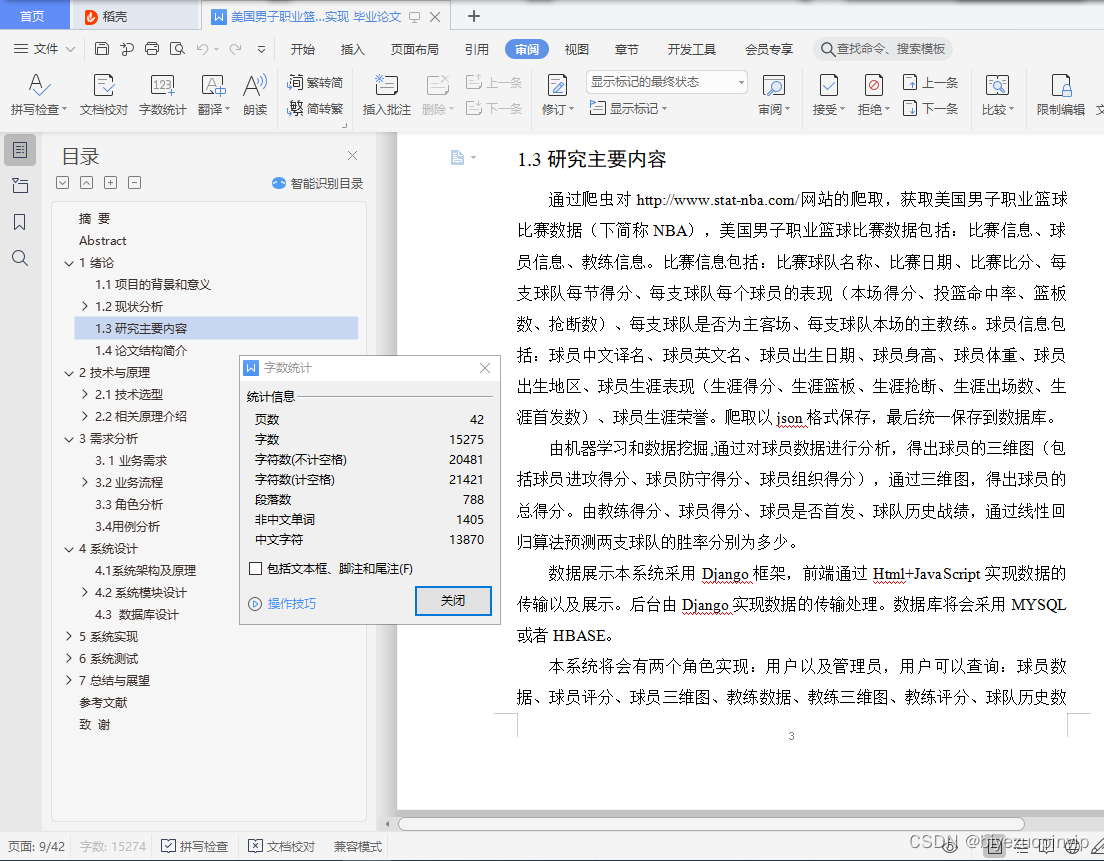
Task: Select 摘 要 in the outline
Action: coord(94,219)
